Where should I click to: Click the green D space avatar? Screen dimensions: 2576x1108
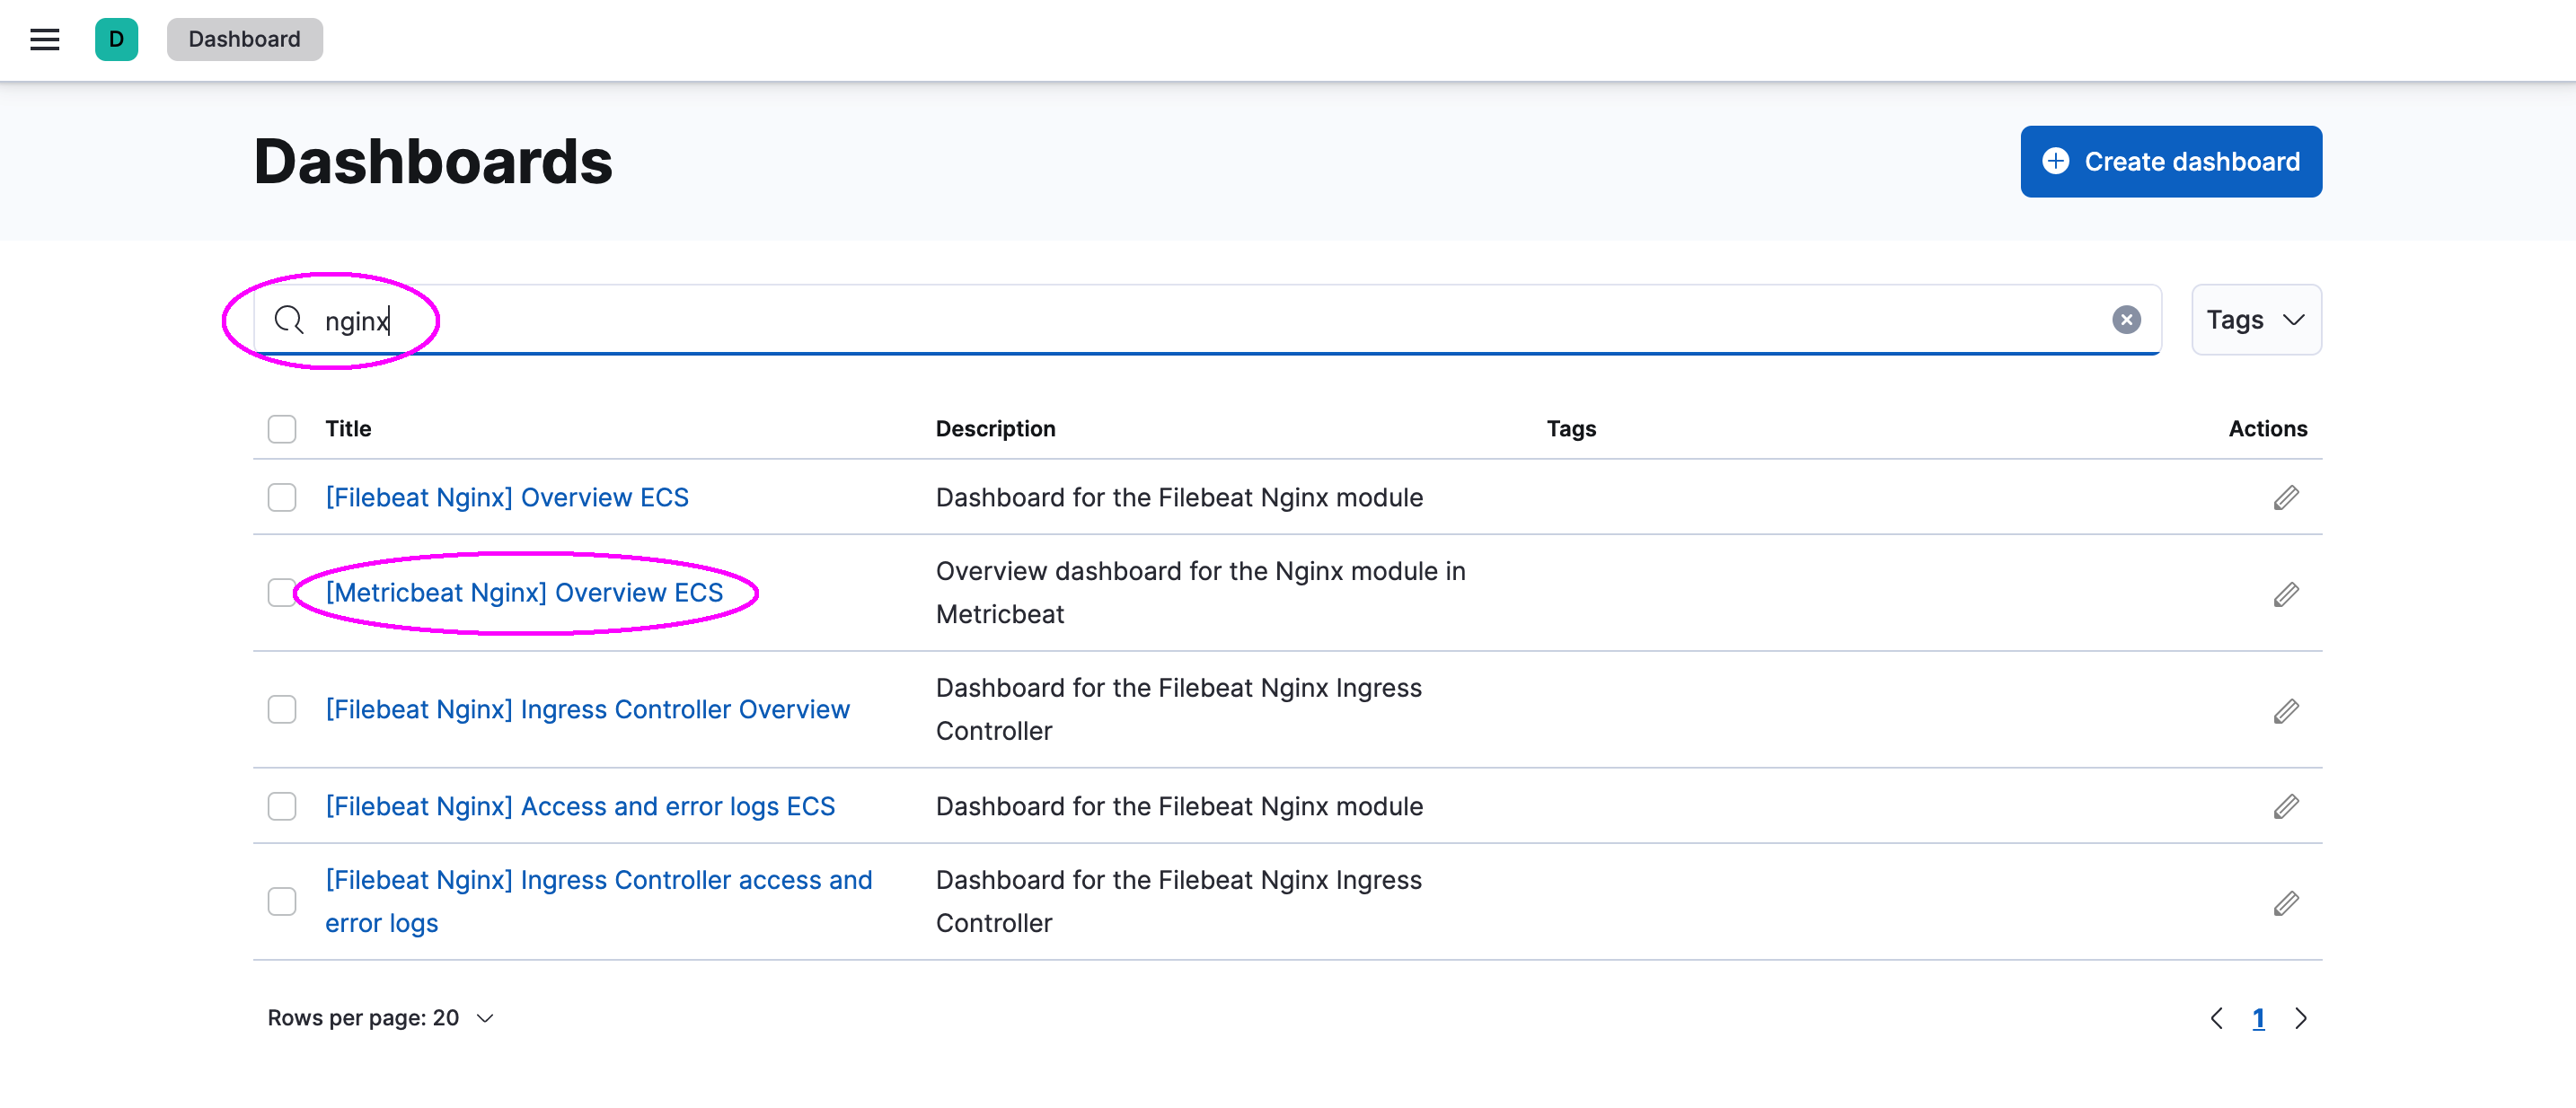point(116,39)
